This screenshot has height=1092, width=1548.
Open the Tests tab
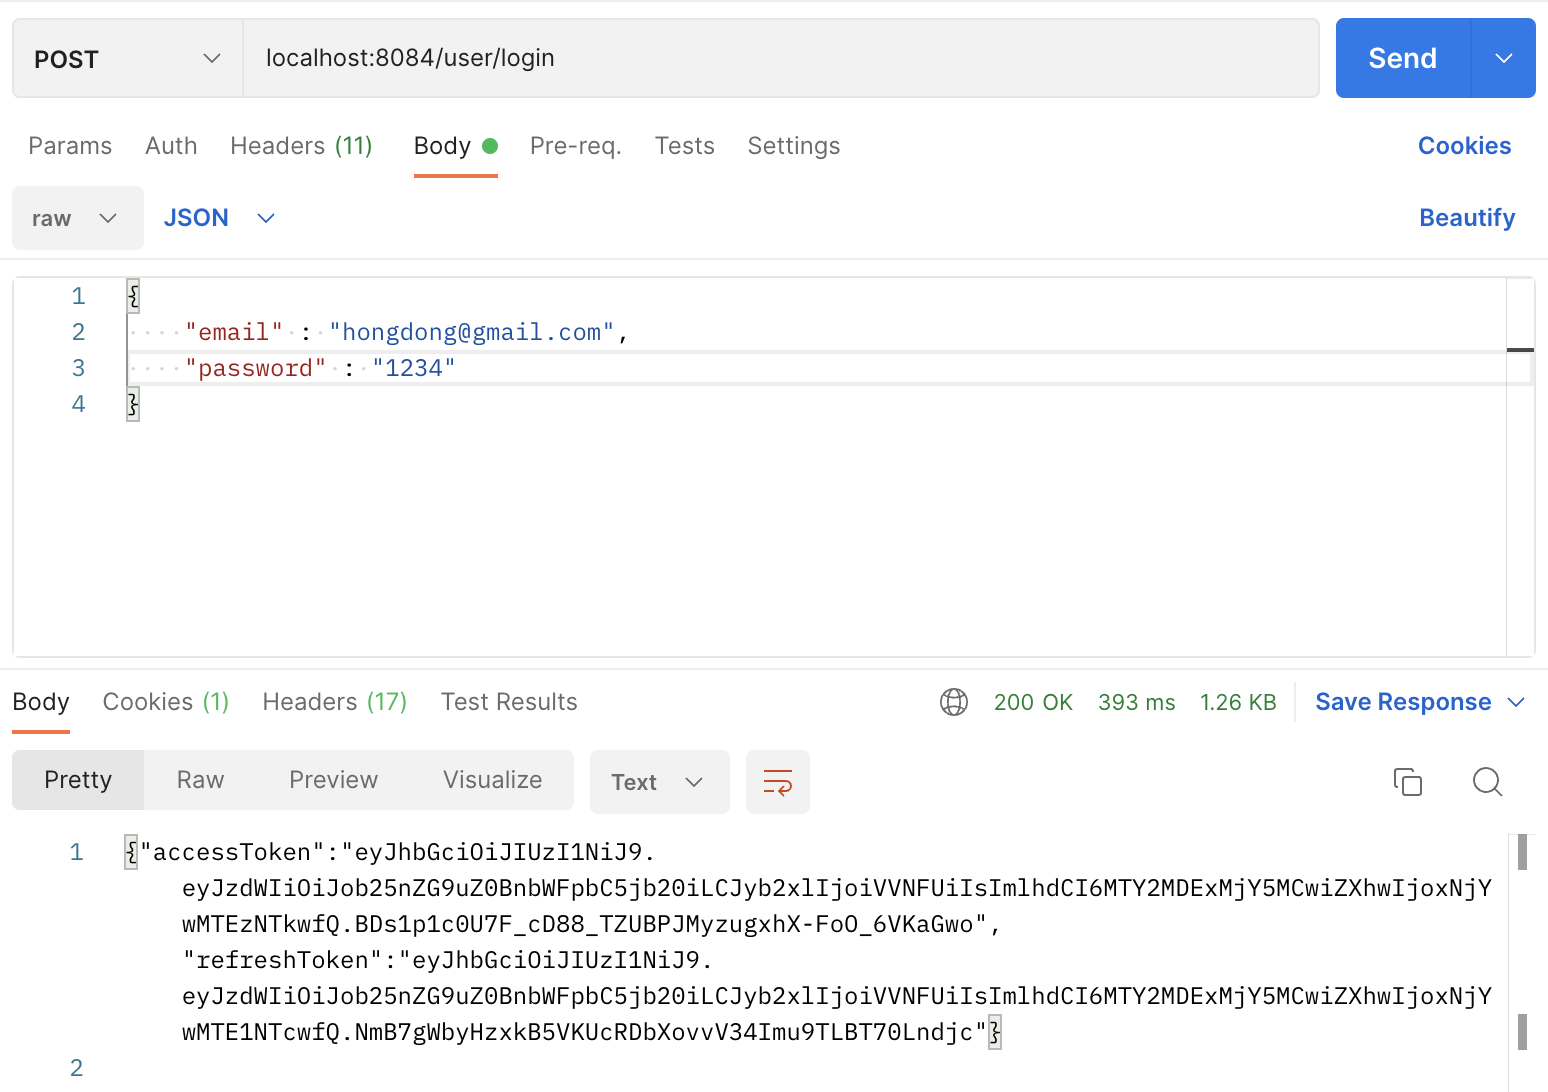[x=685, y=146]
